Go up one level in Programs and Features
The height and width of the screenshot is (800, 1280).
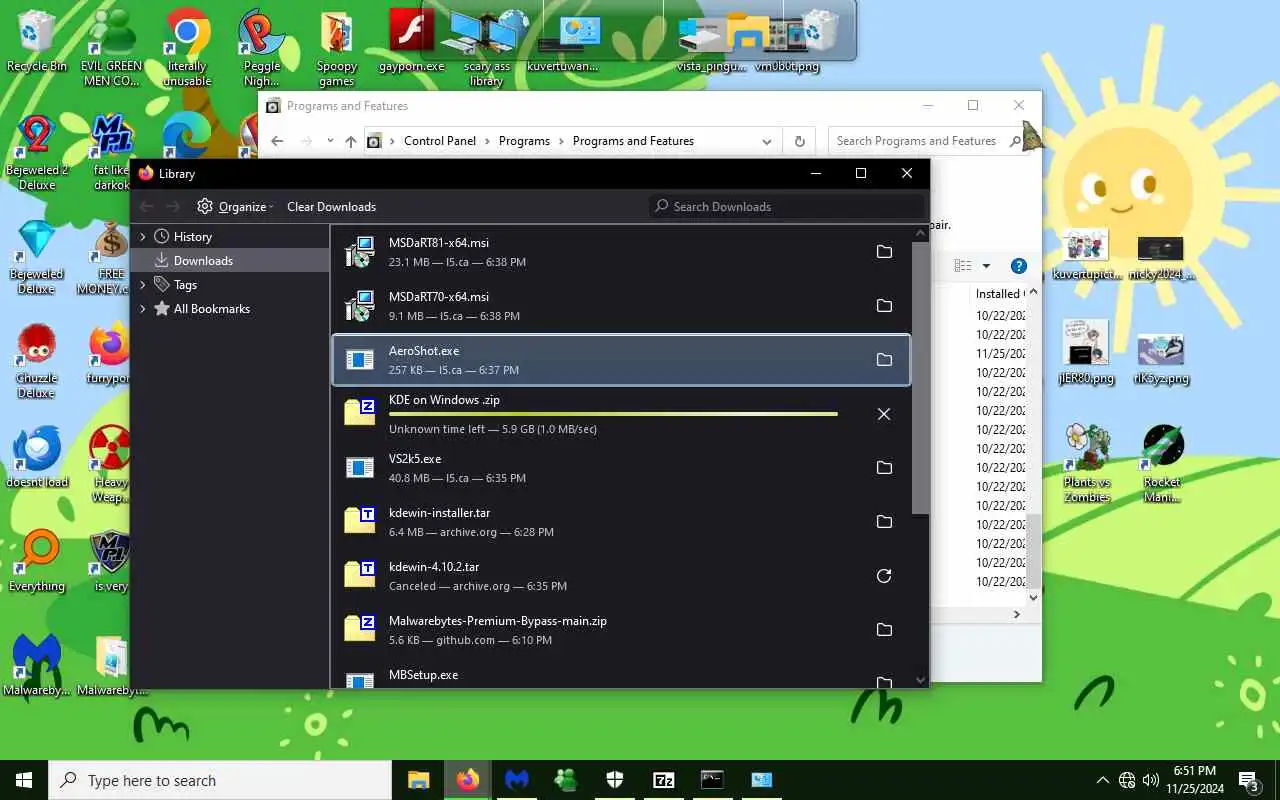click(350, 141)
